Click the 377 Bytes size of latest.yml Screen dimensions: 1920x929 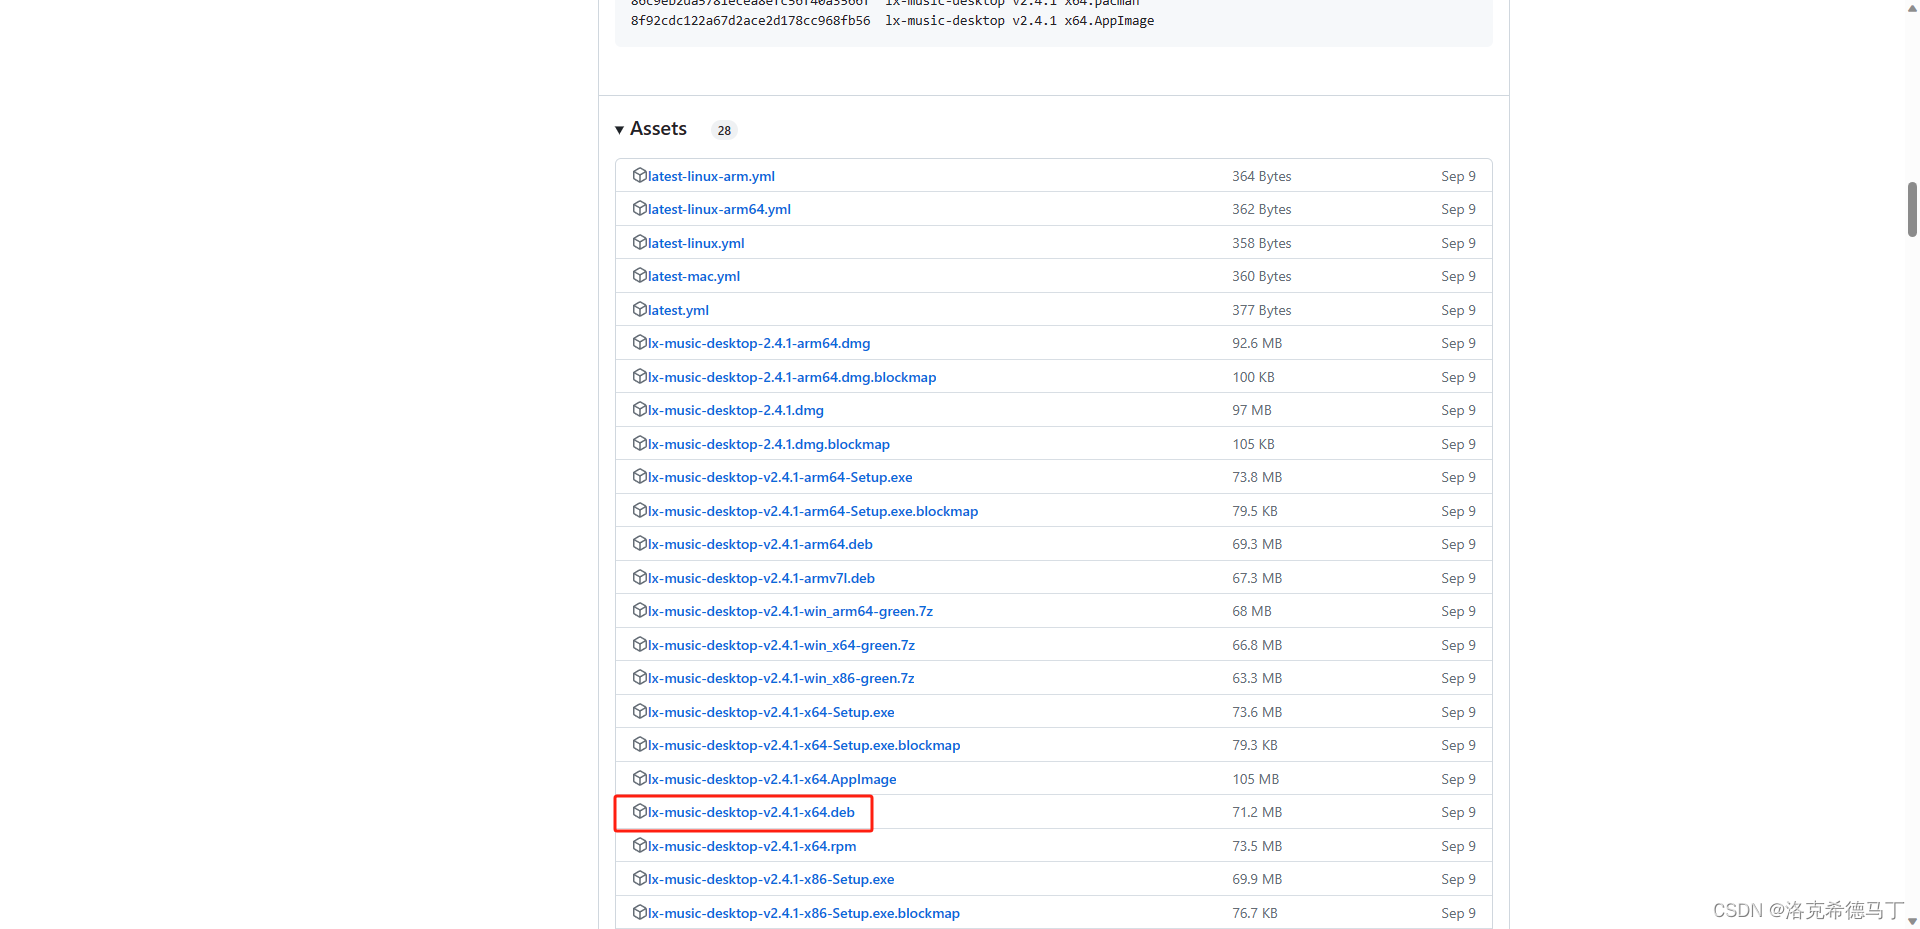[1262, 310]
